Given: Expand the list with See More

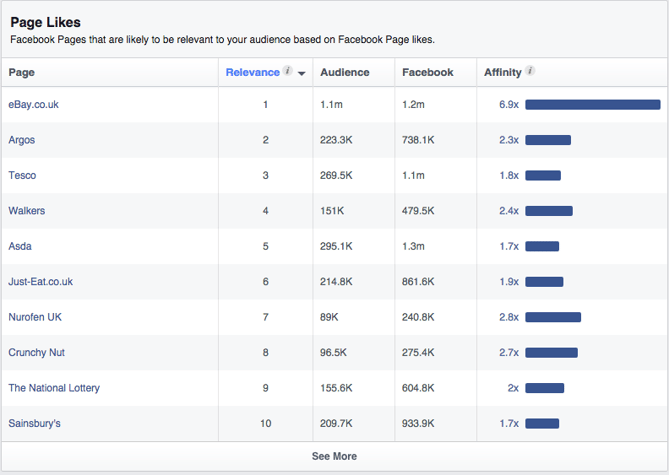Looking at the screenshot, I should tap(334, 457).
